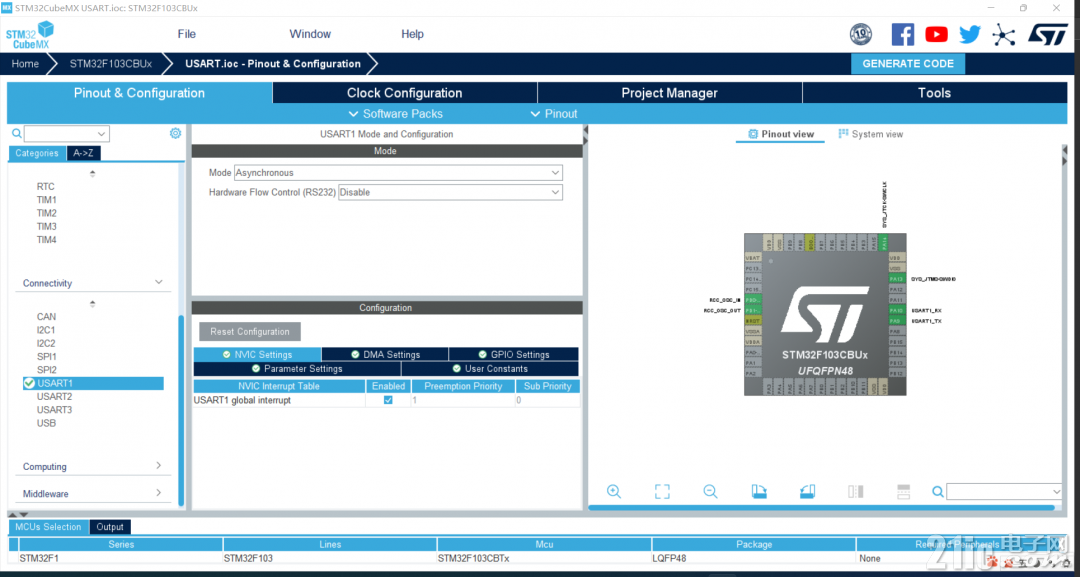Rotate the chip clockwise with the rotate icon
This screenshot has width=1080, height=577.
[759, 491]
